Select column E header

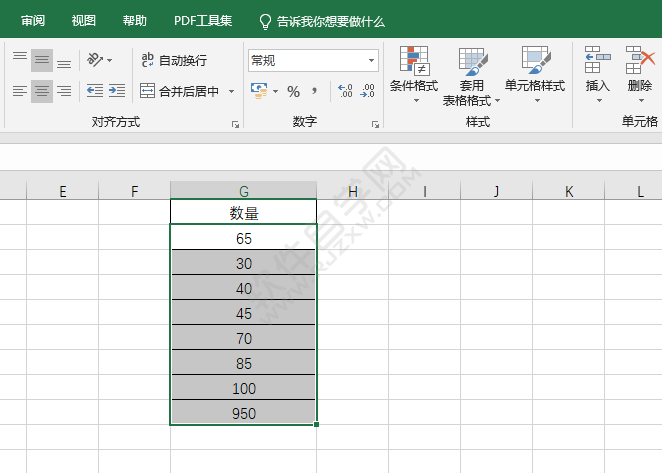pyautogui.click(x=62, y=191)
